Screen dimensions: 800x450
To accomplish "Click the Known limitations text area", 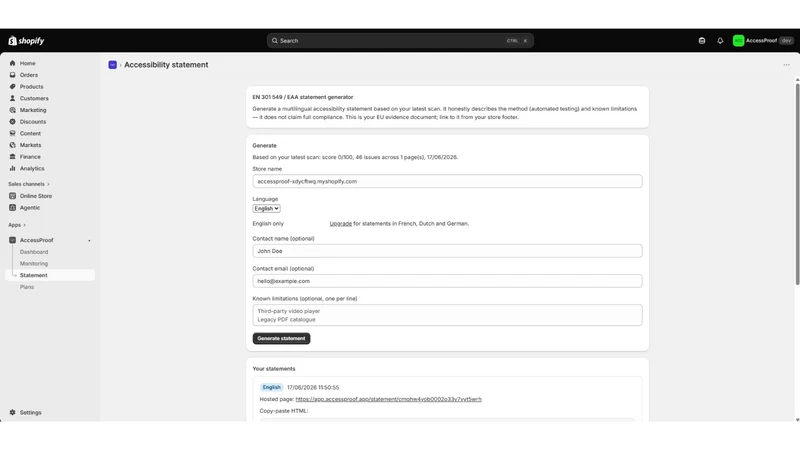I will point(447,315).
